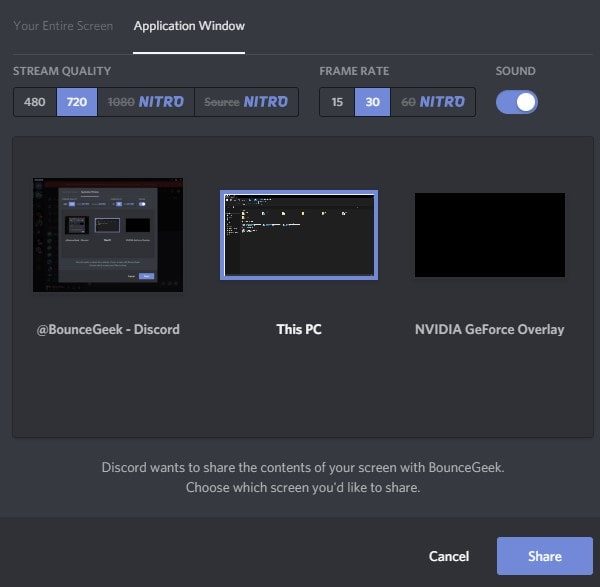
Task: Toggle the Sound switch off
Action: pos(517,102)
